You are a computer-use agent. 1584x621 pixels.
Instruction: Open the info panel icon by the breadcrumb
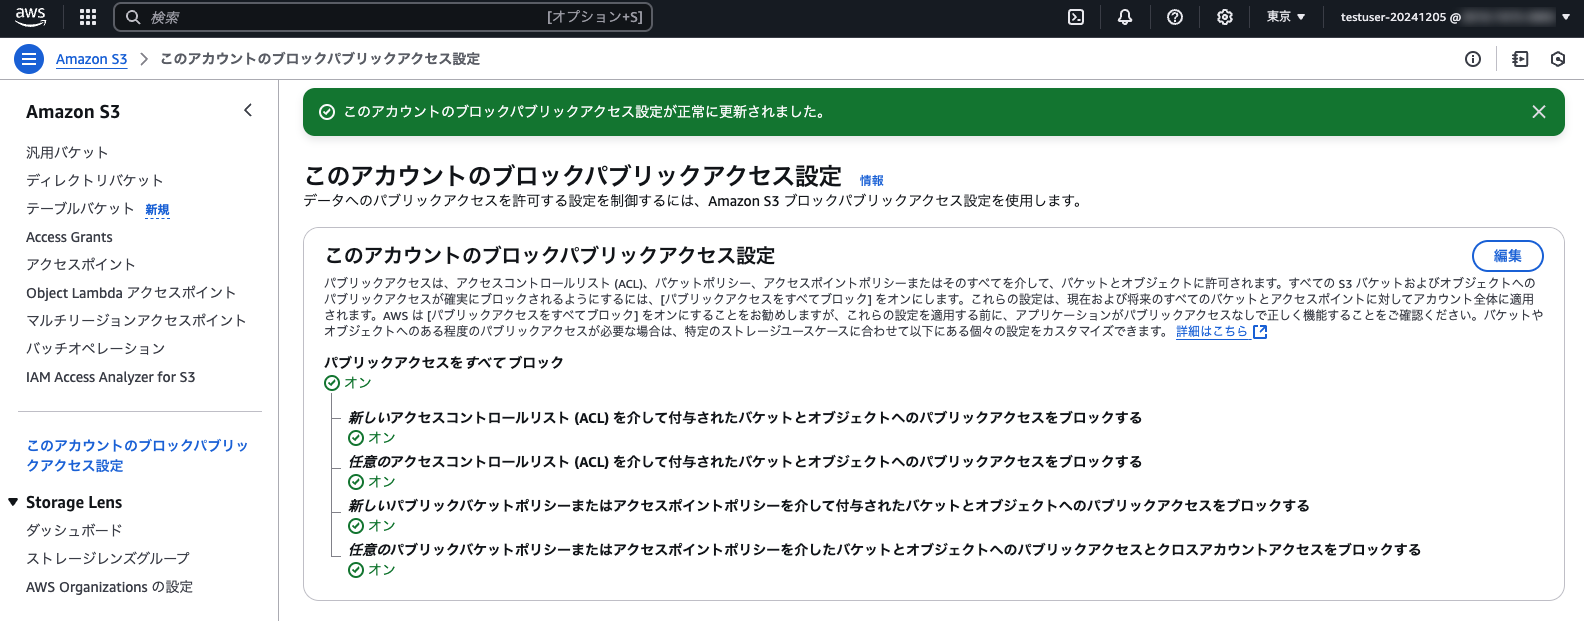point(1473,59)
